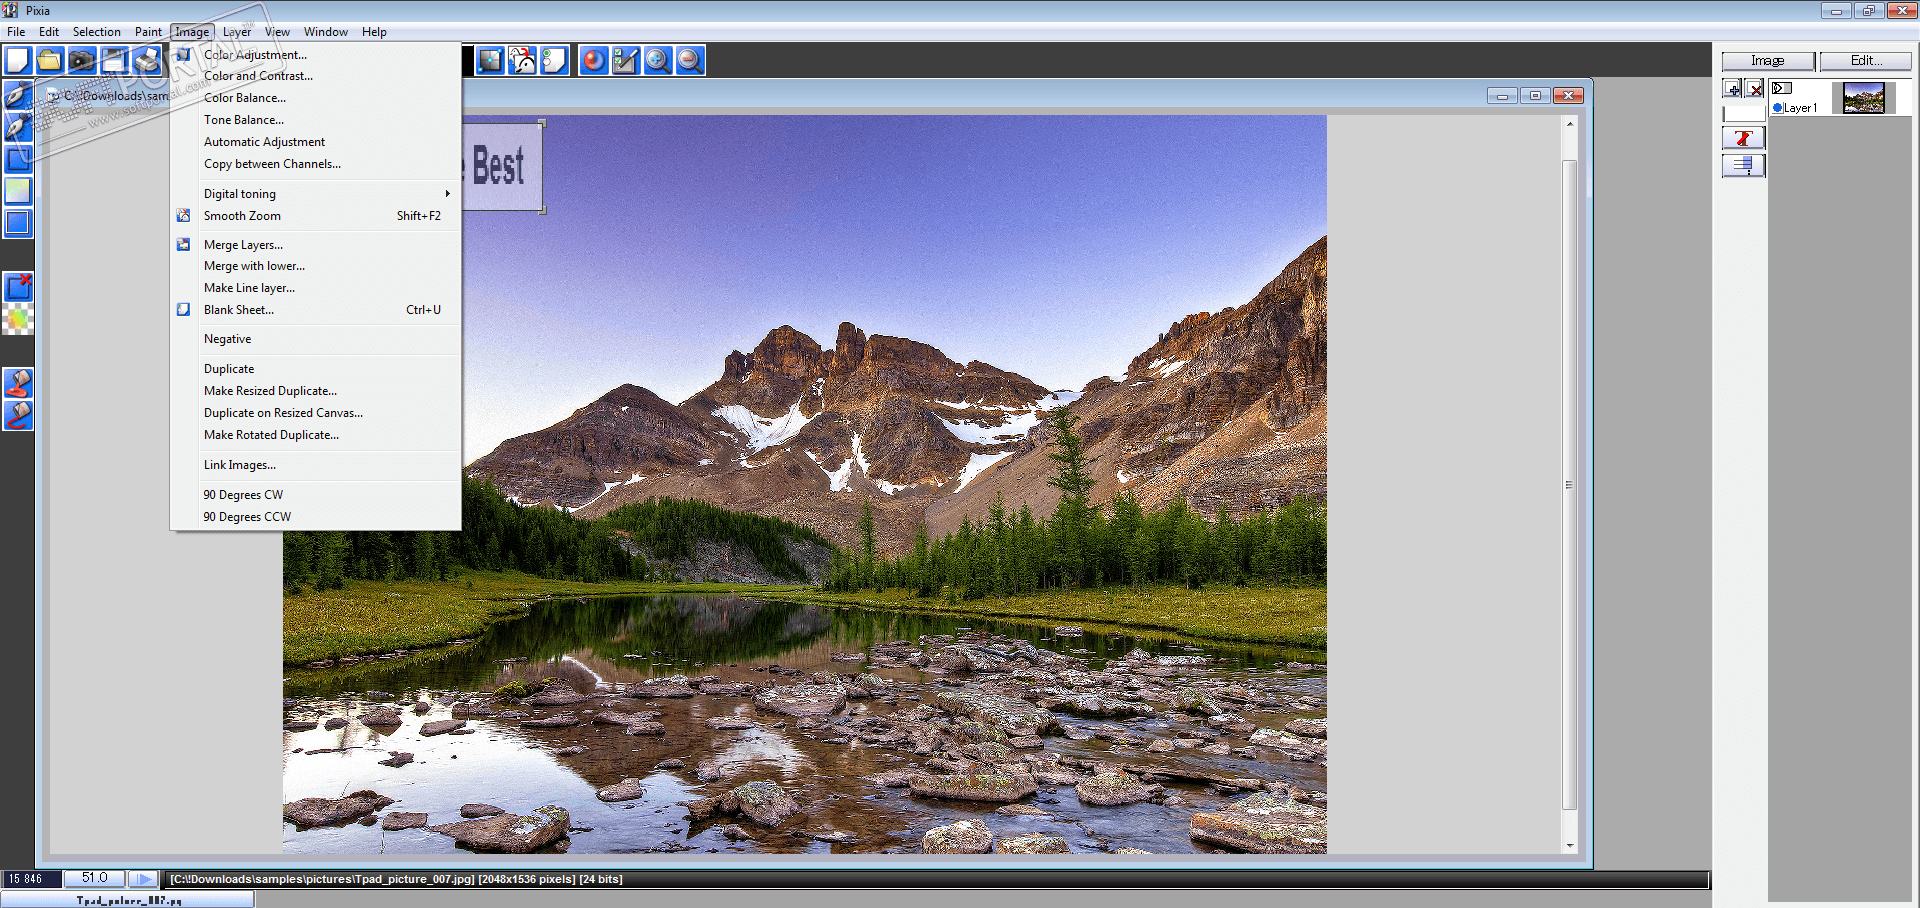
Task: Choose Link Images... menu item
Action: pyautogui.click(x=315, y=465)
